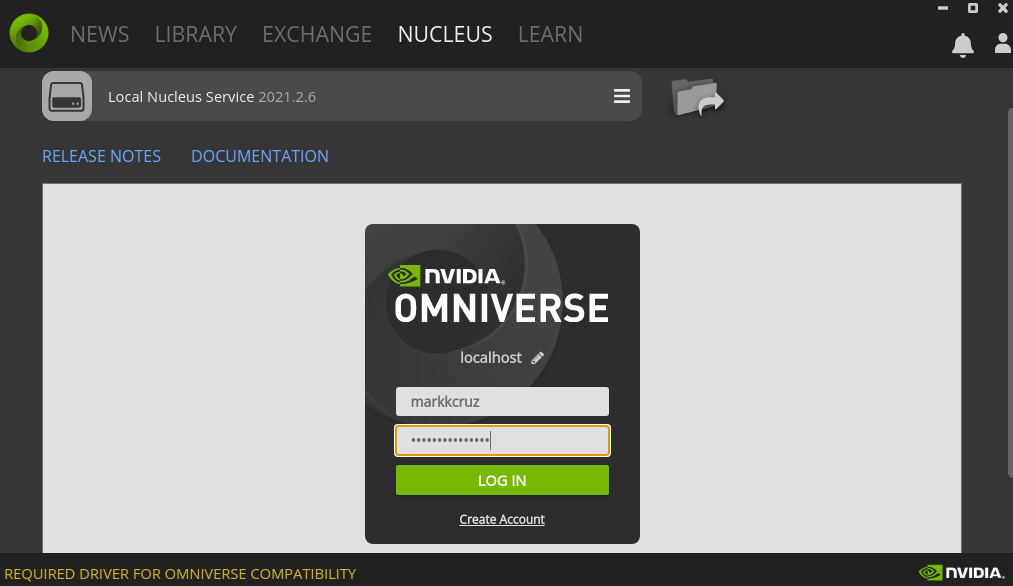Click the required driver warning message
Viewport: 1013px width, 586px height.
pyautogui.click(x=180, y=574)
